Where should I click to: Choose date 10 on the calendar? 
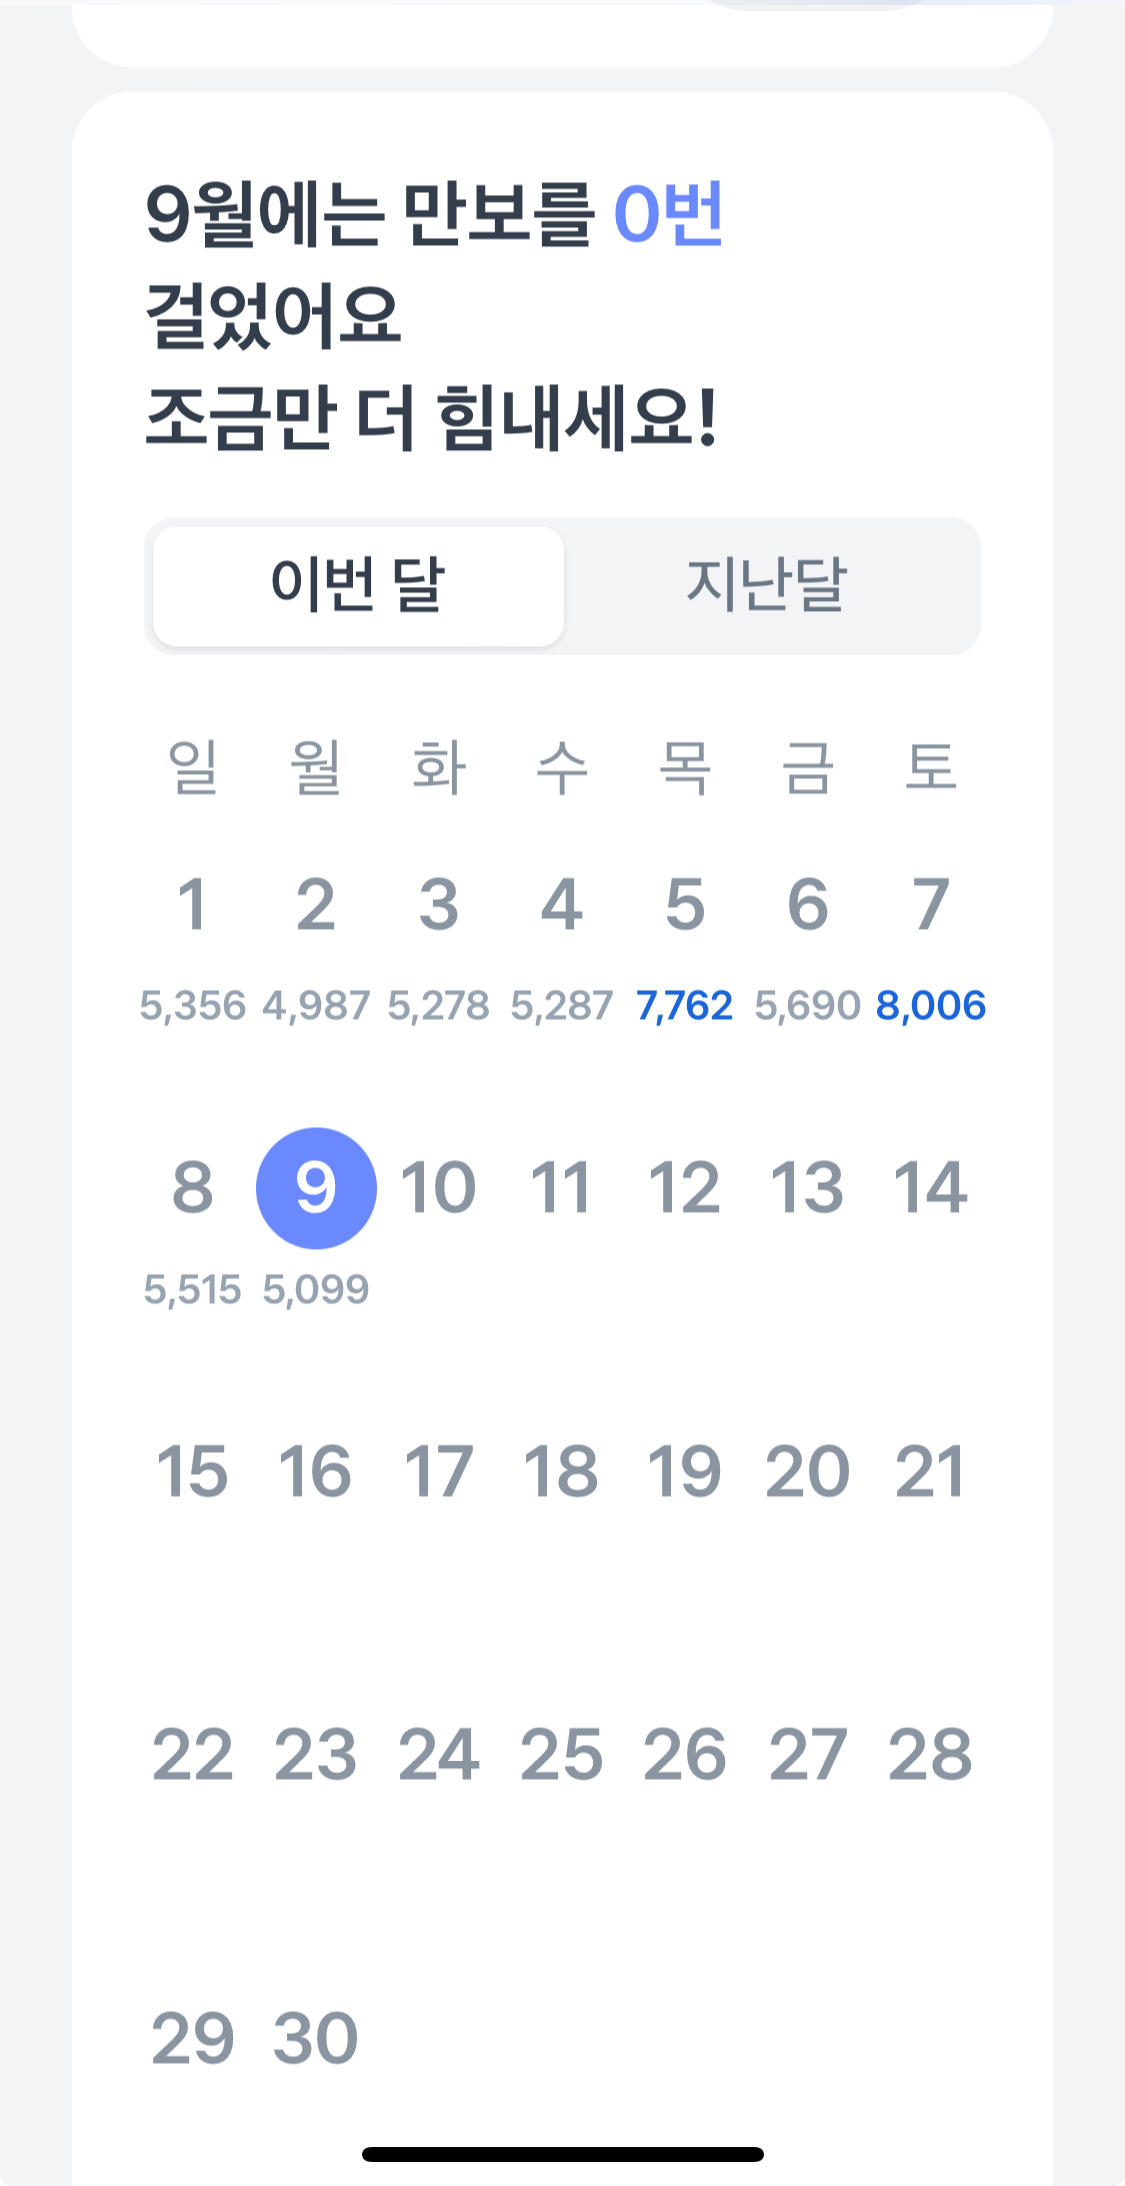(438, 1188)
